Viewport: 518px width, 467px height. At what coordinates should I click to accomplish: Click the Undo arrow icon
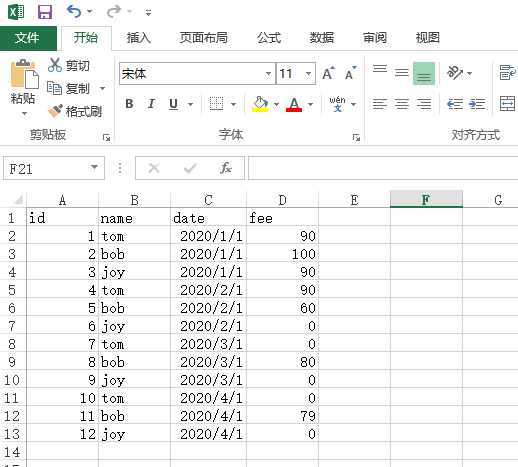[x=74, y=12]
